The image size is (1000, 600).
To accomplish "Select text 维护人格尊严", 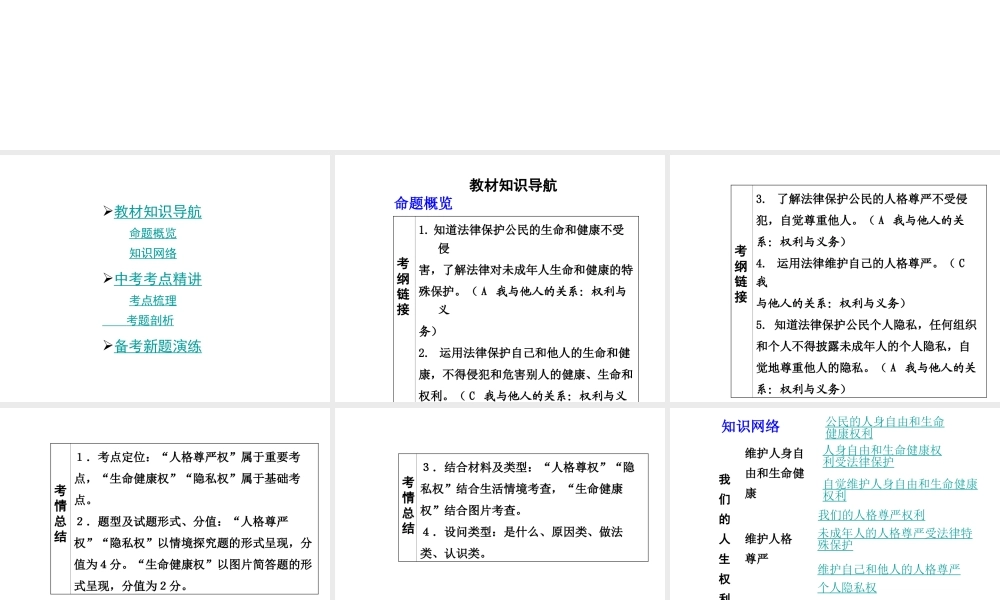I will pyautogui.click(x=768, y=548).
